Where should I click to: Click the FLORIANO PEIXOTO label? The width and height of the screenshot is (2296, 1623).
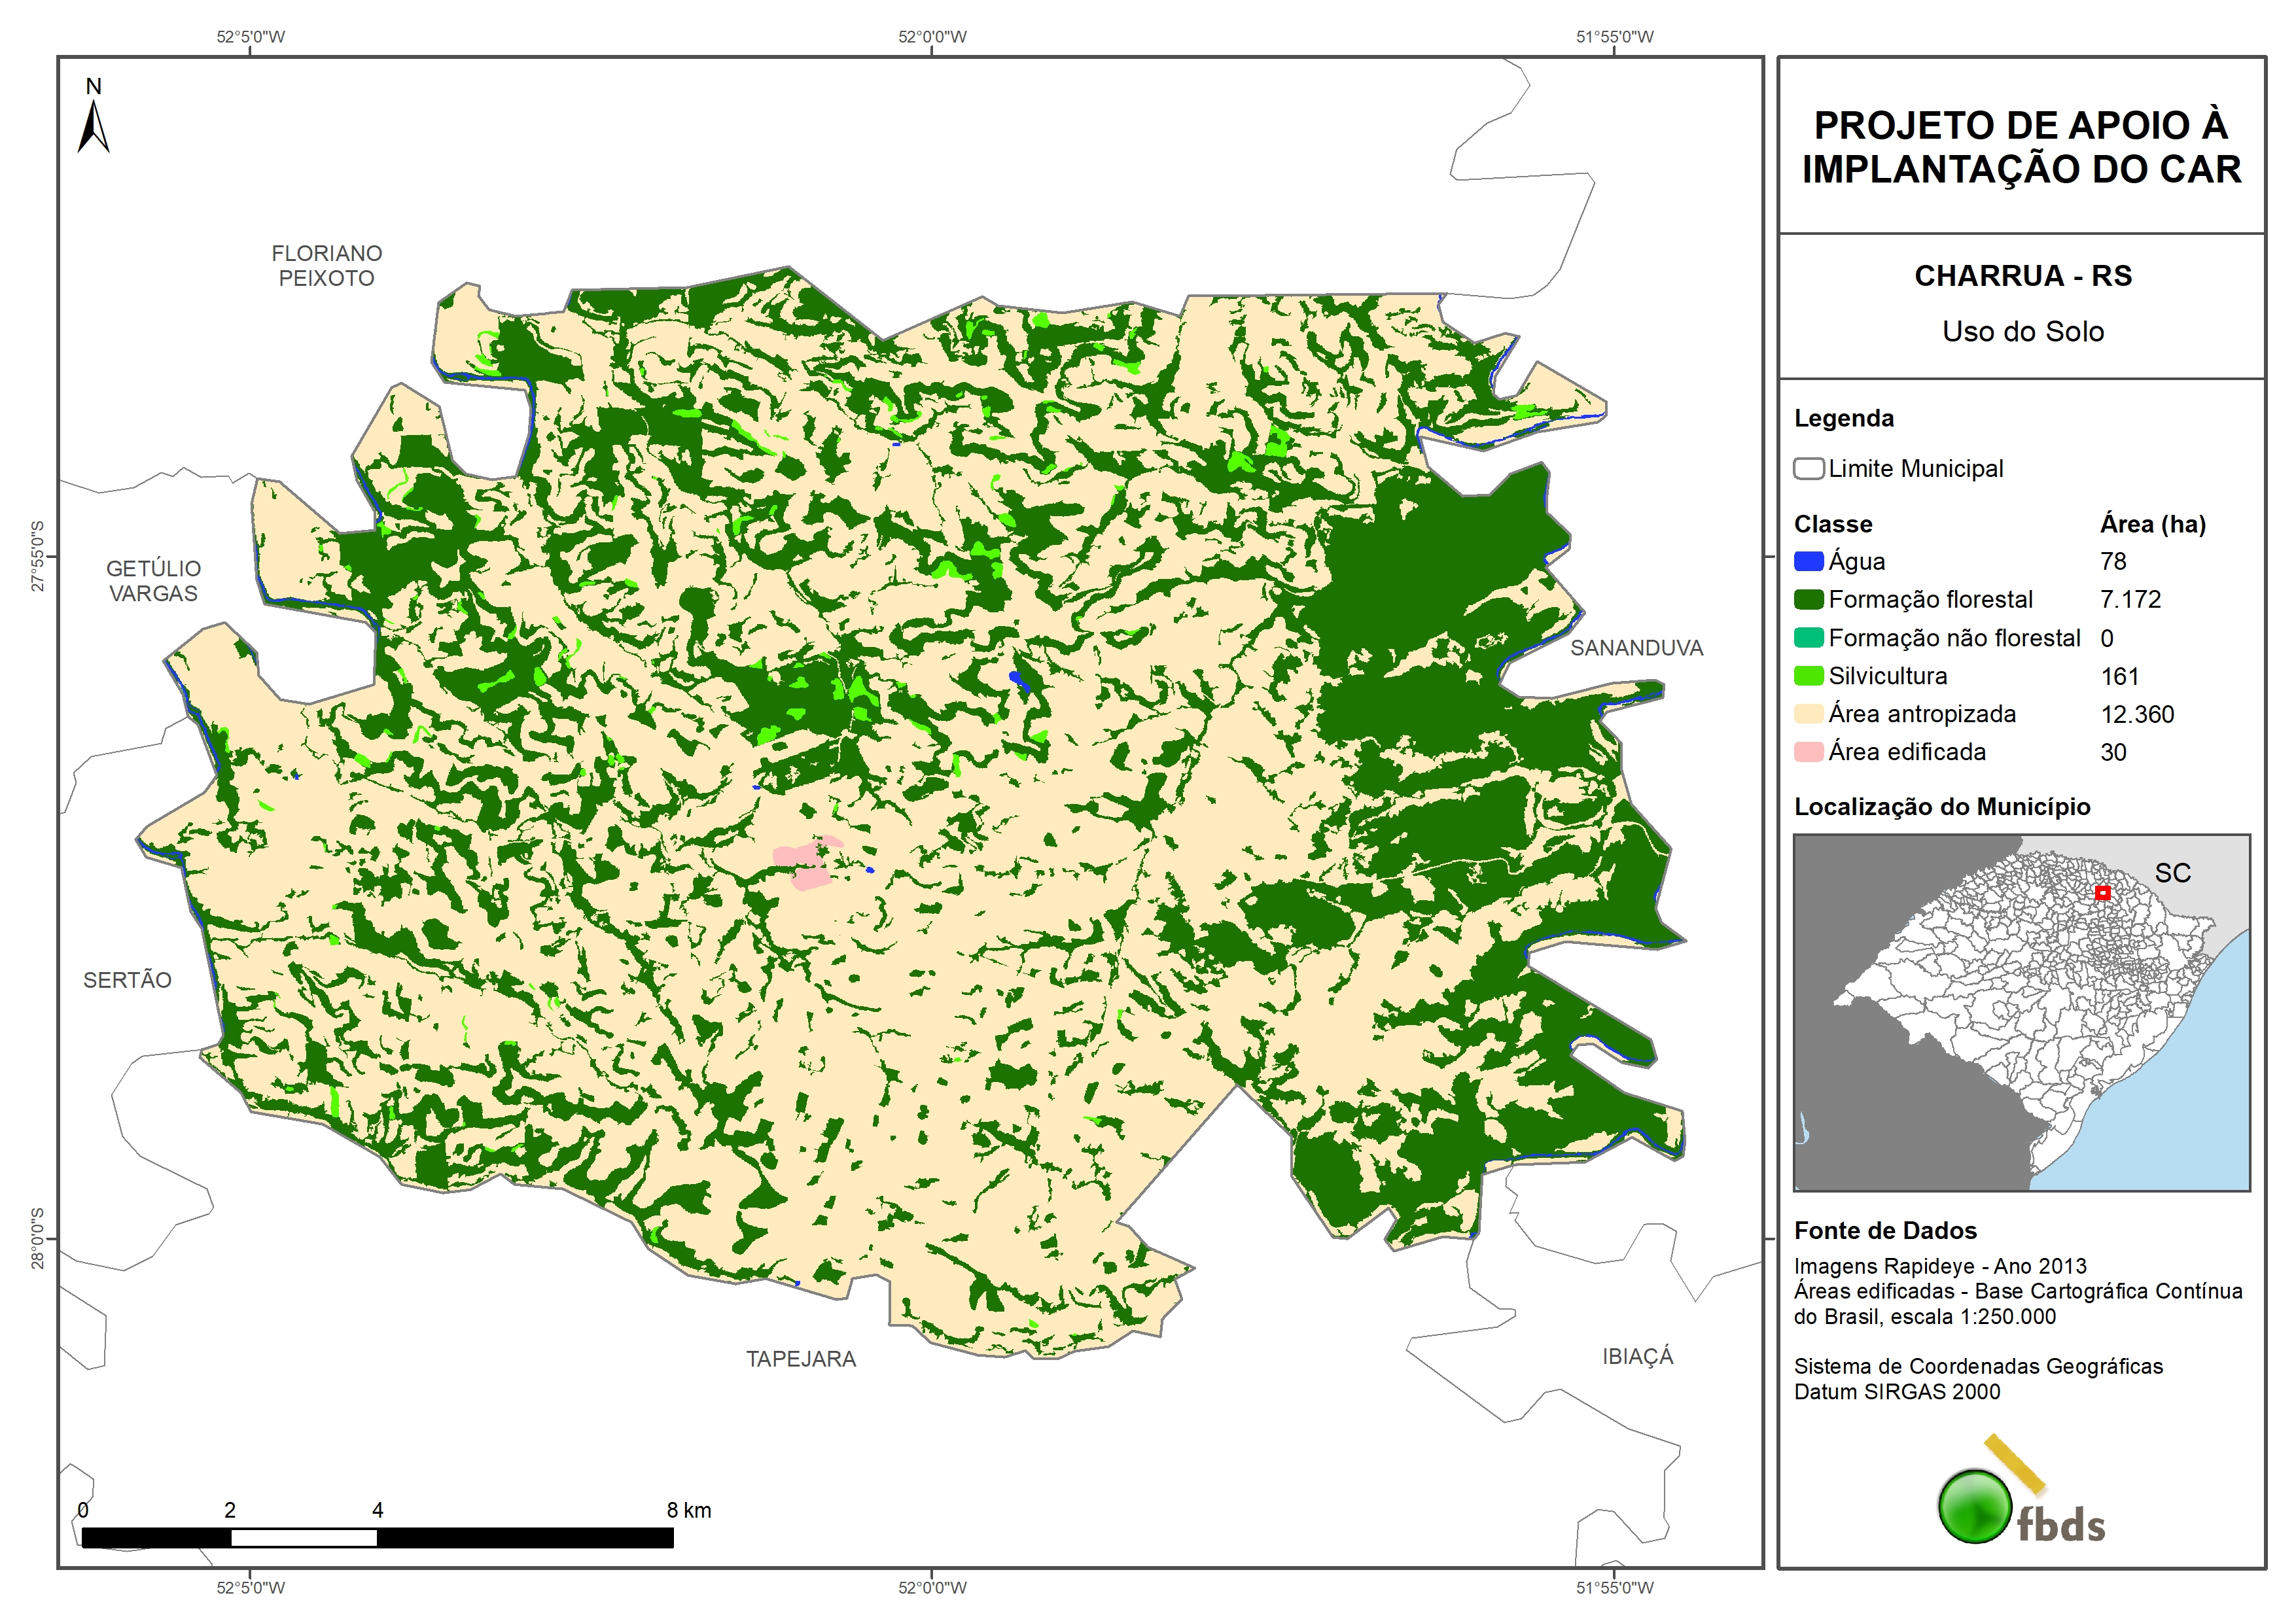point(326,266)
